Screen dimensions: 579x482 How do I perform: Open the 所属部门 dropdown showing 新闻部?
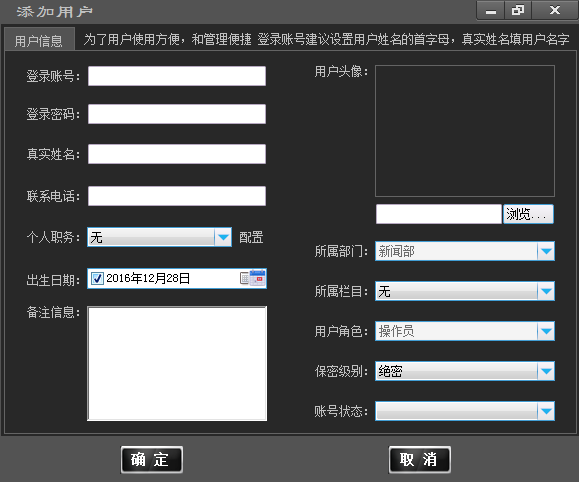465,251
